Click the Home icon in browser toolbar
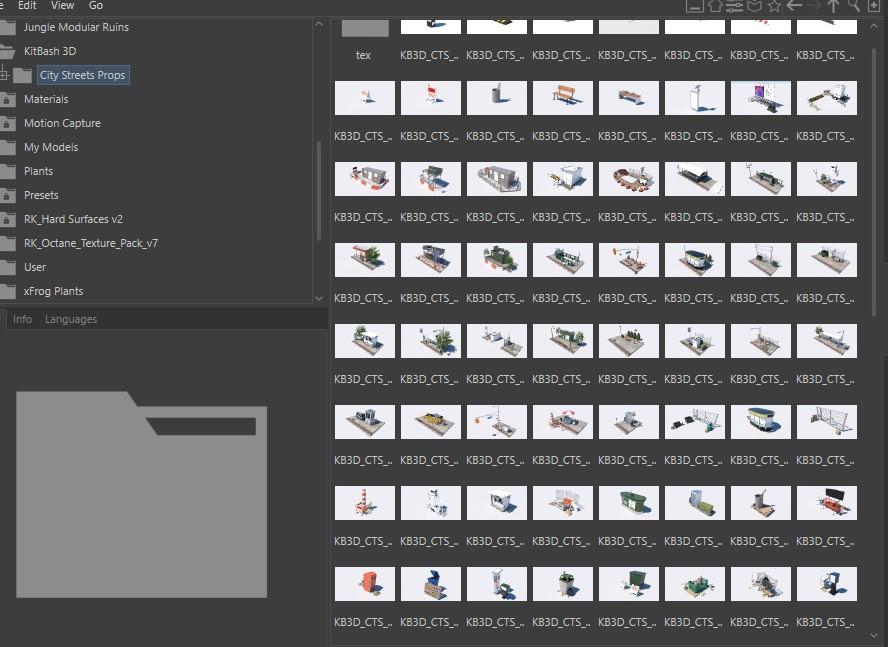This screenshot has height=647, width=888. tap(715, 6)
